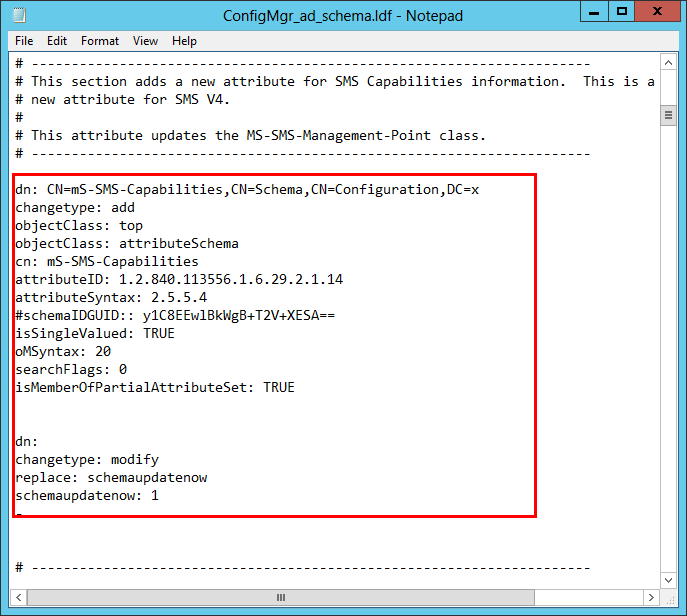Click the horizontal scrollbar left arrow

click(x=20, y=597)
